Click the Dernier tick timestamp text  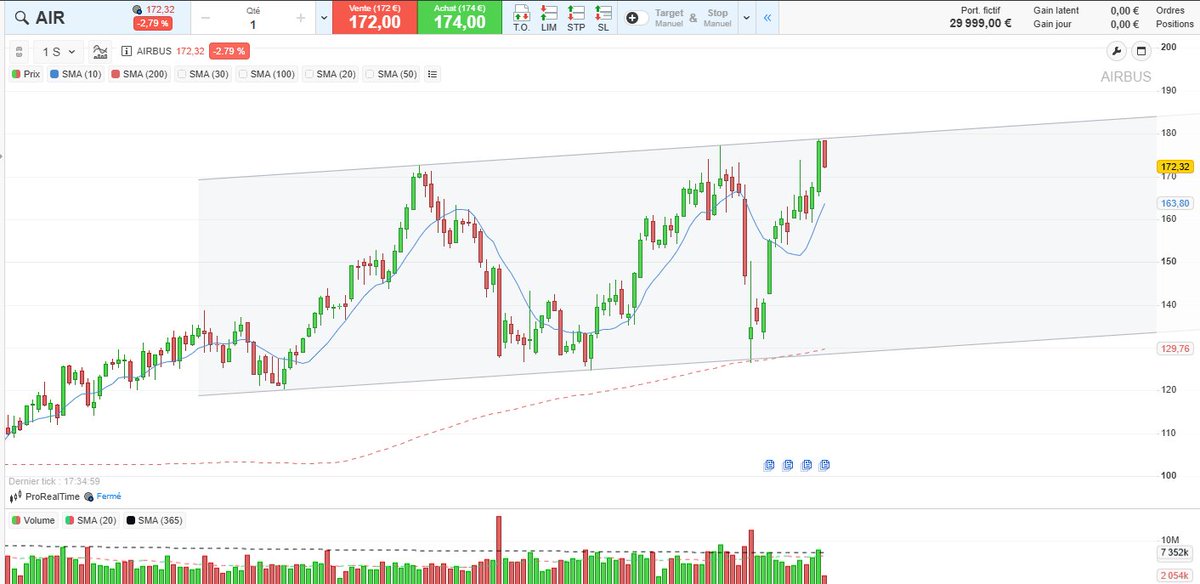click(x=53, y=481)
